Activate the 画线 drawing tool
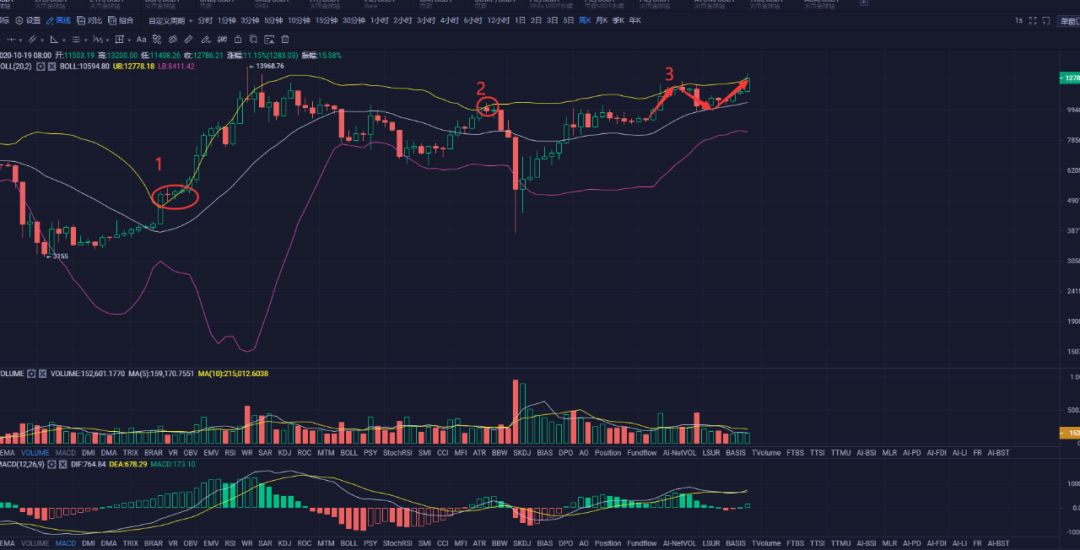The height and width of the screenshot is (550, 1080). (x=58, y=20)
